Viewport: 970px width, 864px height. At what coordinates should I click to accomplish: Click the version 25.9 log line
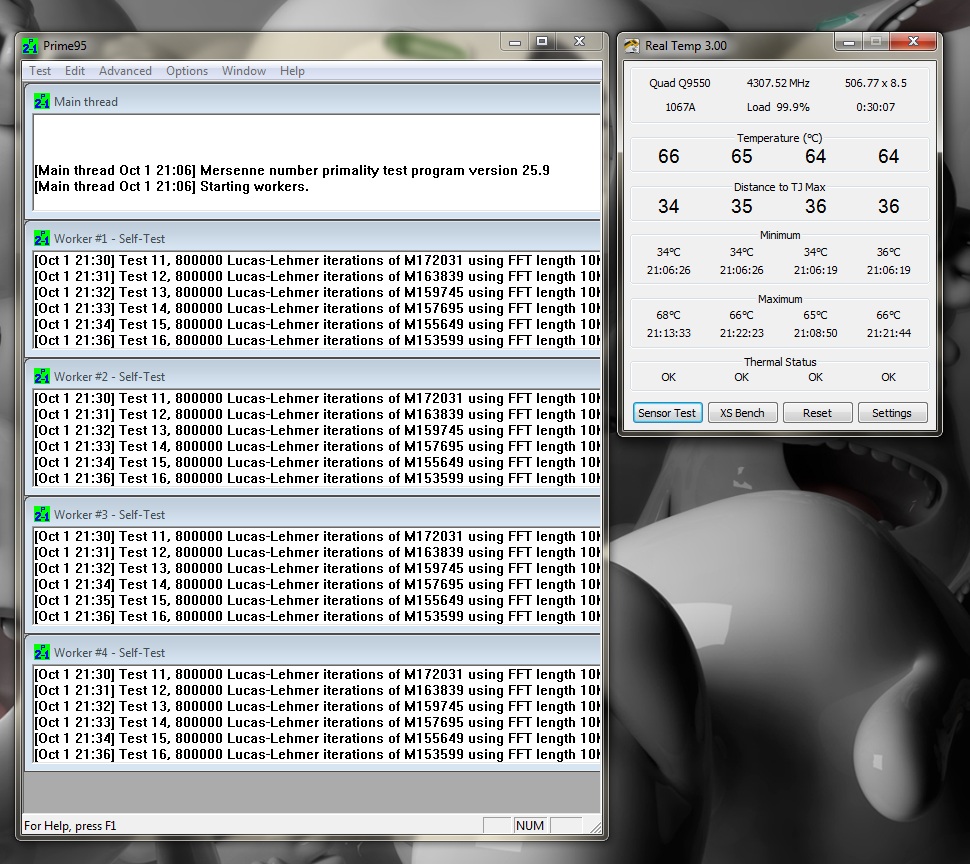click(x=292, y=171)
